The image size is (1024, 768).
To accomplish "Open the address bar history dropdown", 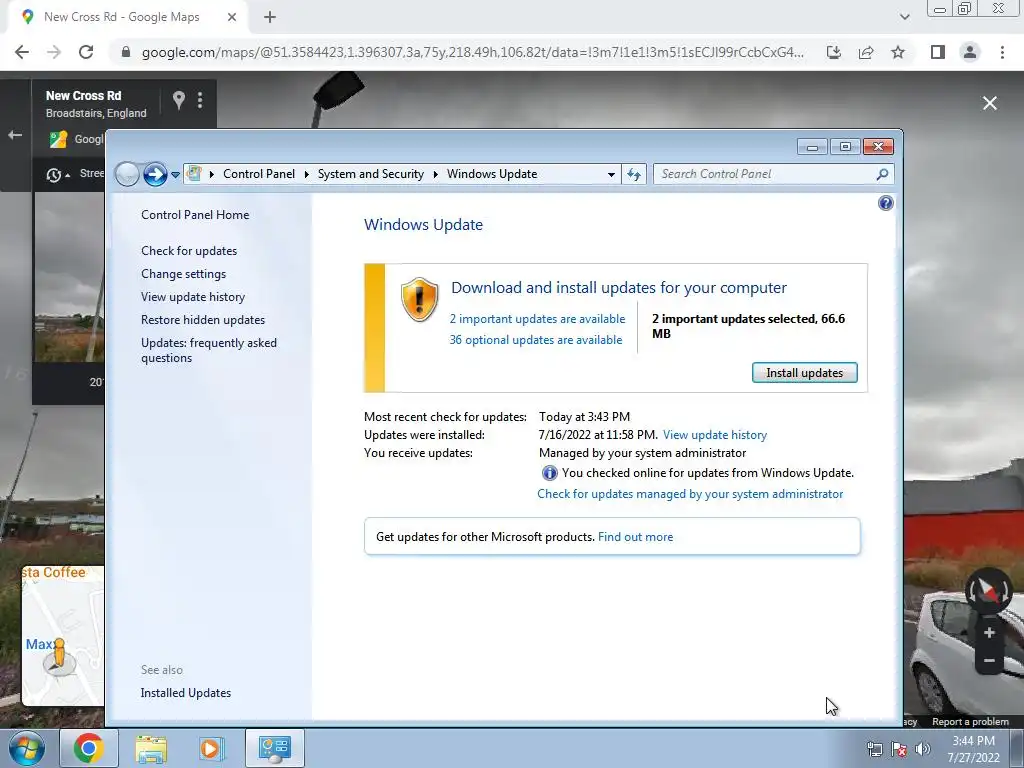I will pyautogui.click(x=611, y=174).
